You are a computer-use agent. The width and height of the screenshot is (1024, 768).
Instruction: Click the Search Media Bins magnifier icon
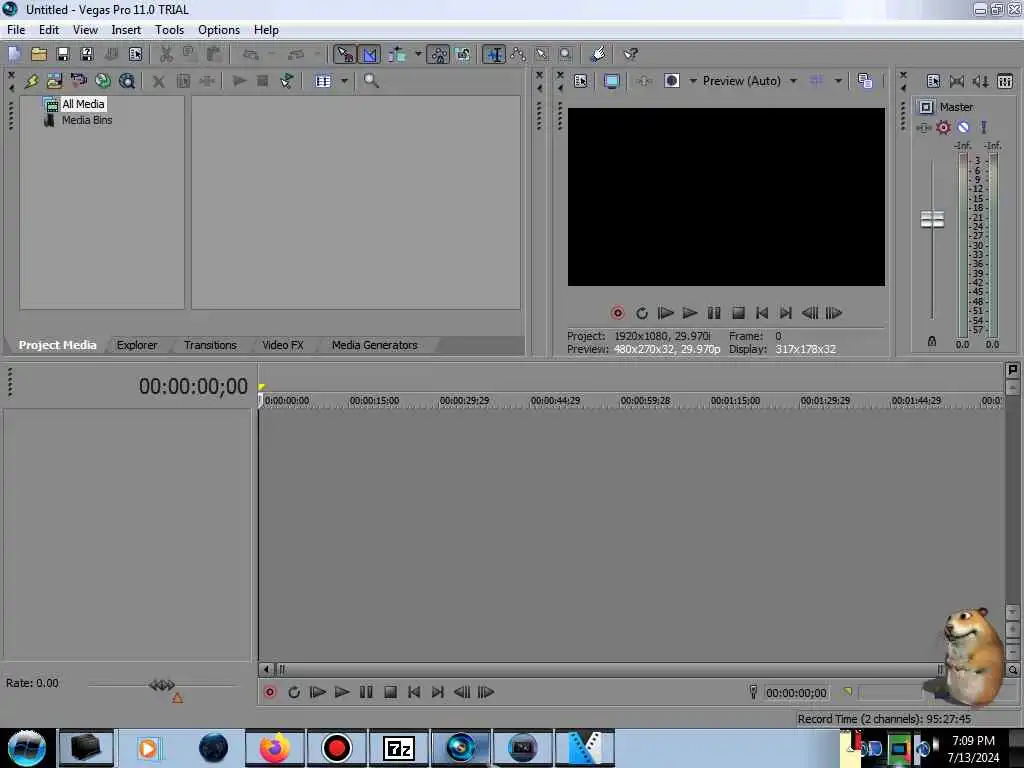372,80
